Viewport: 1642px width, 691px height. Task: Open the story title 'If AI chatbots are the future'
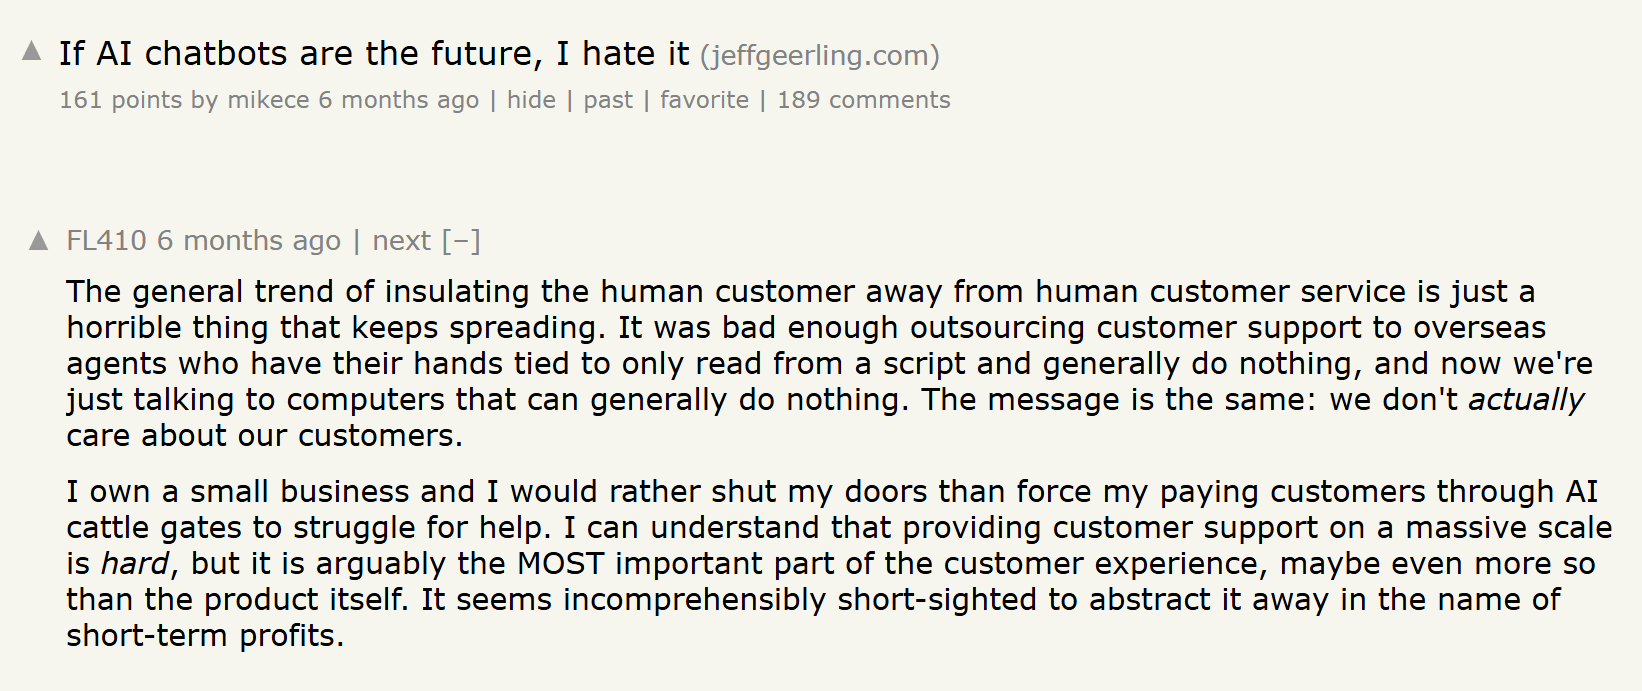(x=374, y=54)
